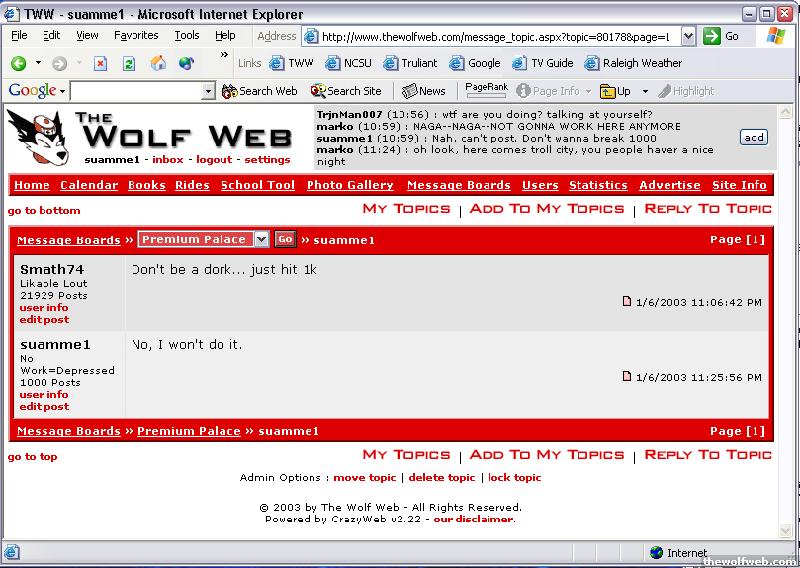
Task: Open Photo Gallery in site navigation
Action: tap(350, 185)
